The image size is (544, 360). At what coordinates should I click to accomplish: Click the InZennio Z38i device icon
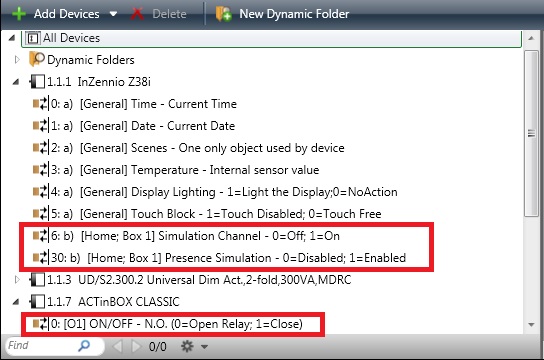37,82
